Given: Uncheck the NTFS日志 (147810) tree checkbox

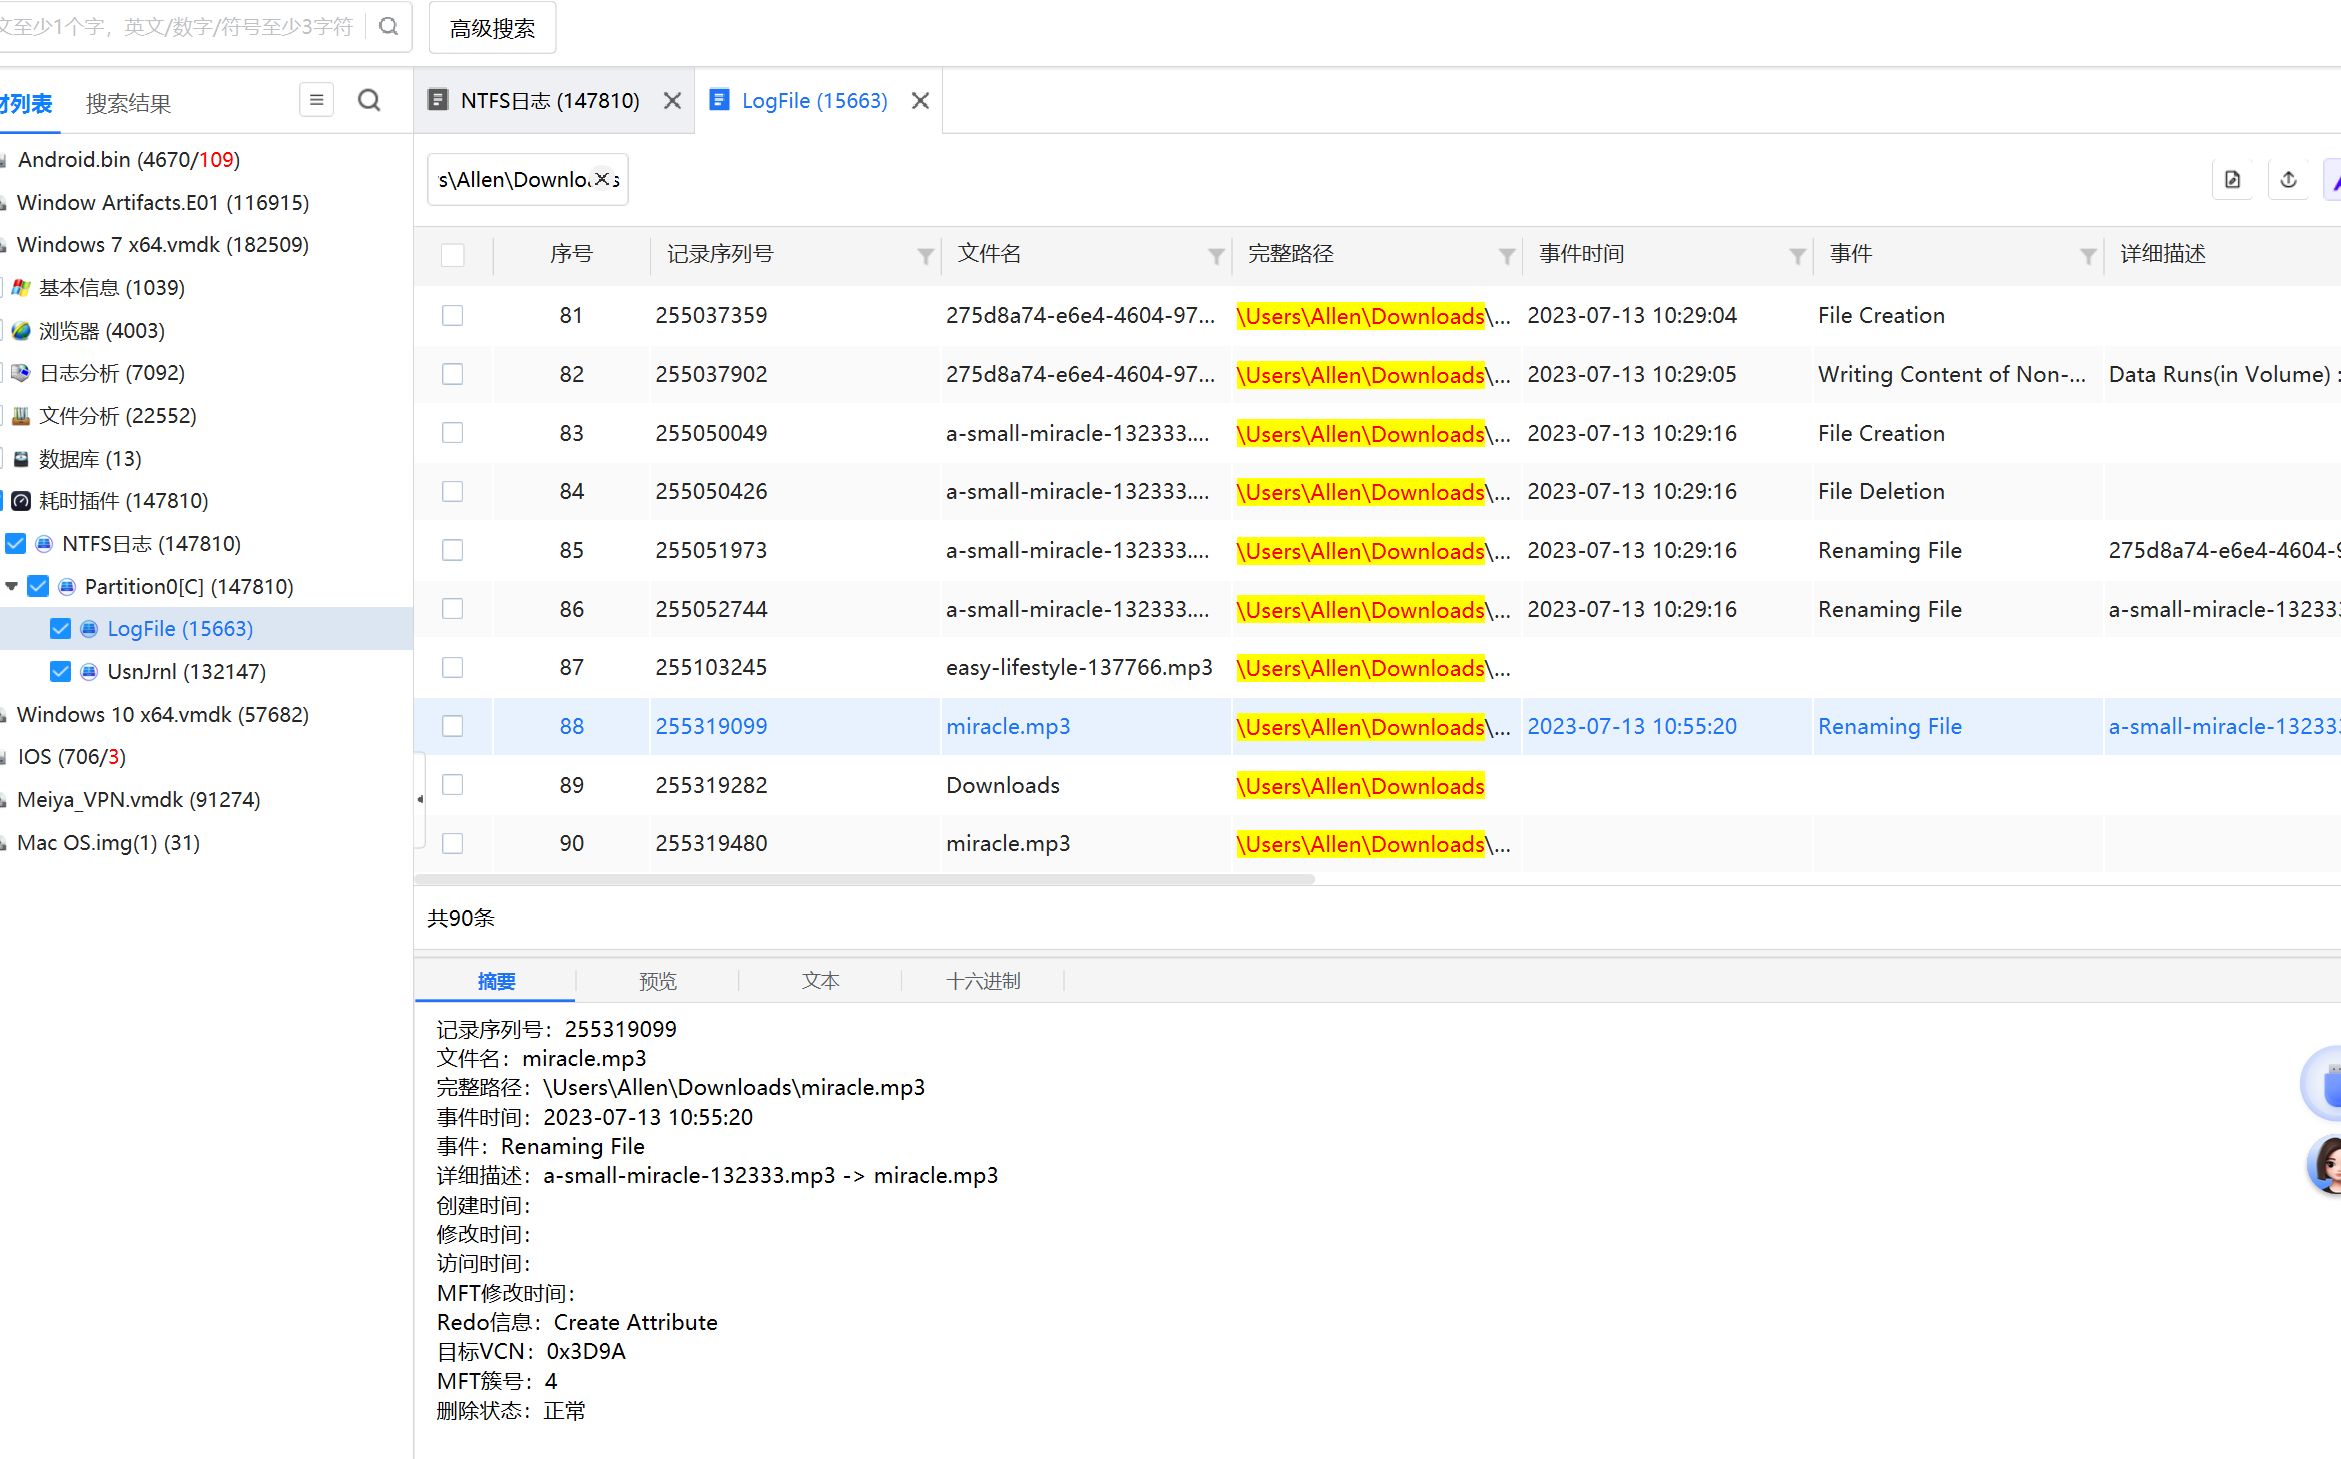Looking at the screenshot, I should (16, 543).
